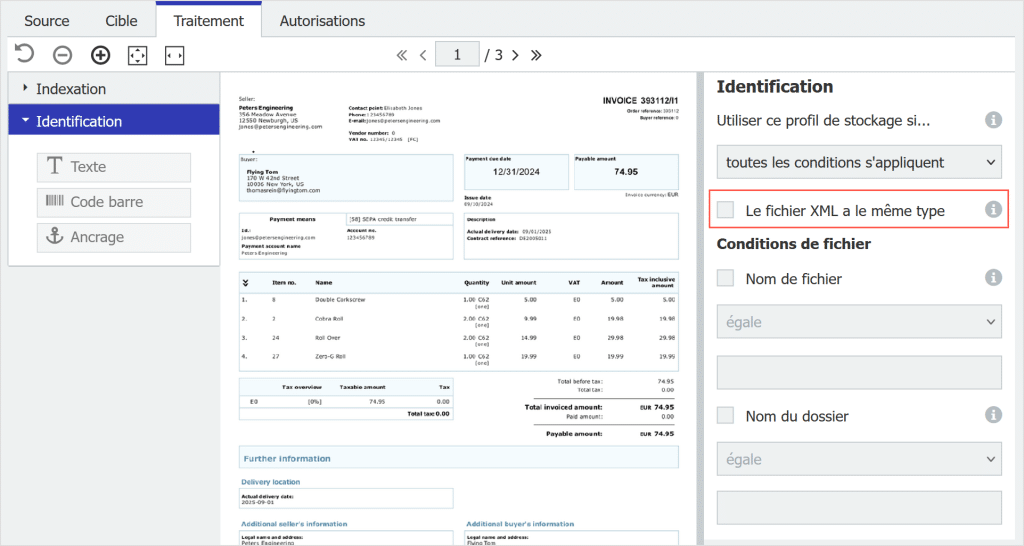1024x546 pixels.
Task: Open 'toutes les conditions s'appliquent' dropdown
Action: point(859,161)
